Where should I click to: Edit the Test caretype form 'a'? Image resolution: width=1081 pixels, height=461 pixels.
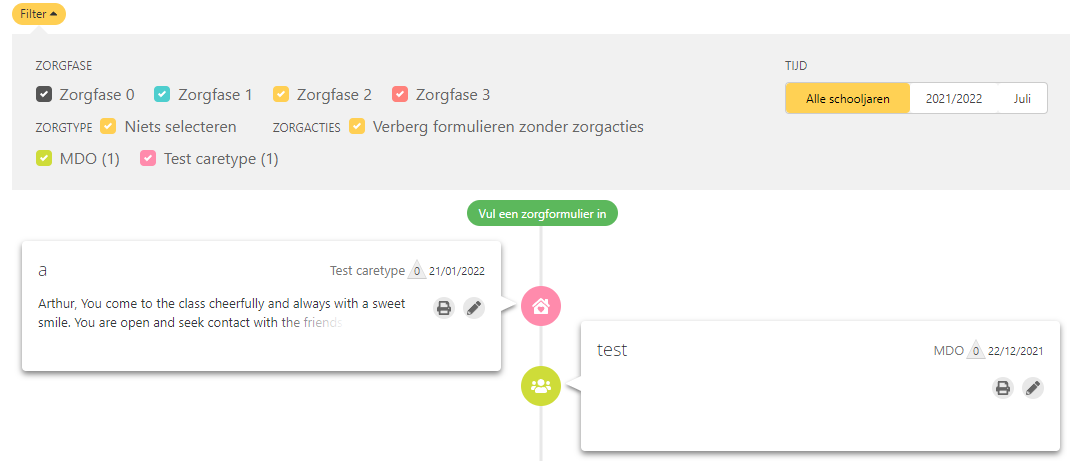pyautogui.click(x=474, y=308)
